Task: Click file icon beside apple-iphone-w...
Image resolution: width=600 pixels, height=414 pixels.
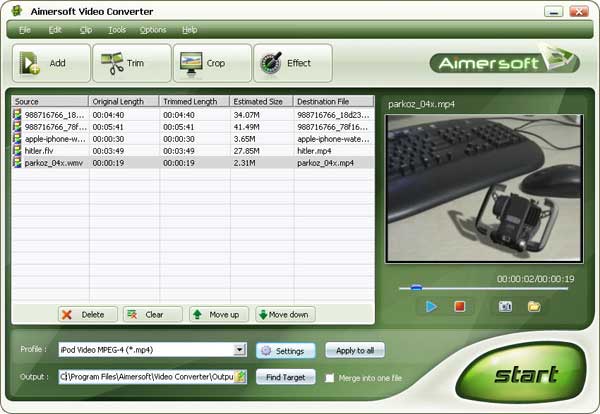Action: 17,138
